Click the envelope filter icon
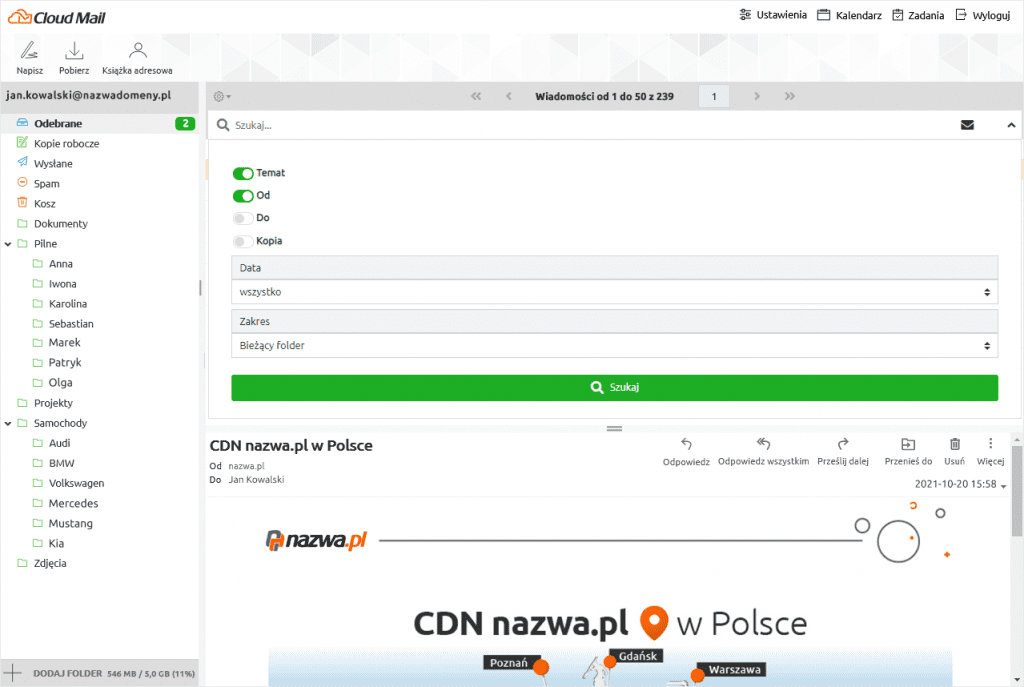The height and width of the screenshot is (687, 1024). 967,125
